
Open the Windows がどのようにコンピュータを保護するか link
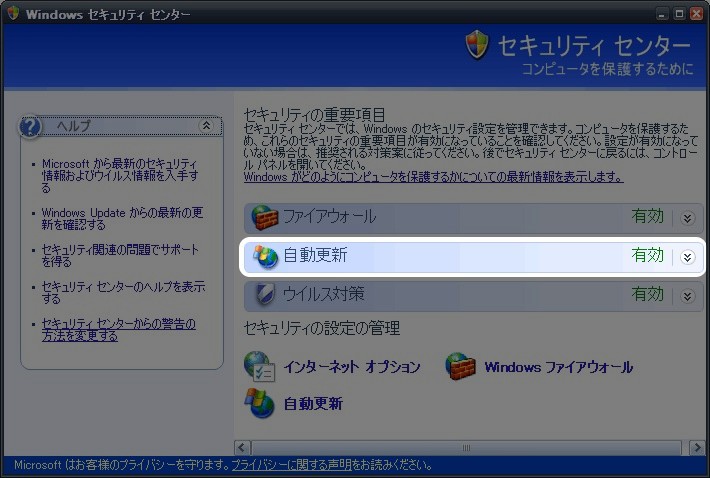(x=433, y=177)
